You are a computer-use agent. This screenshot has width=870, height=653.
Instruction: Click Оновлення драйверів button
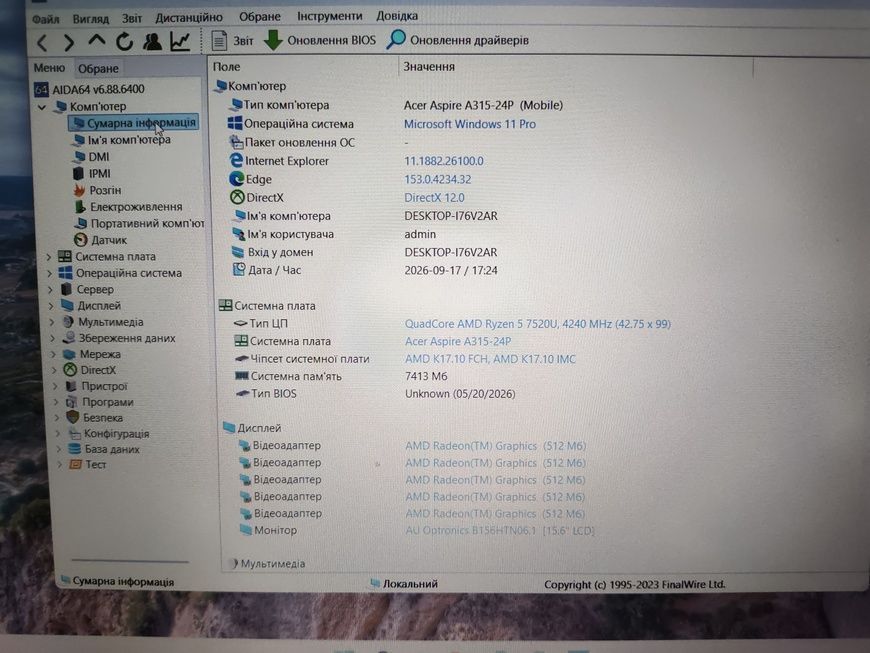point(458,40)
